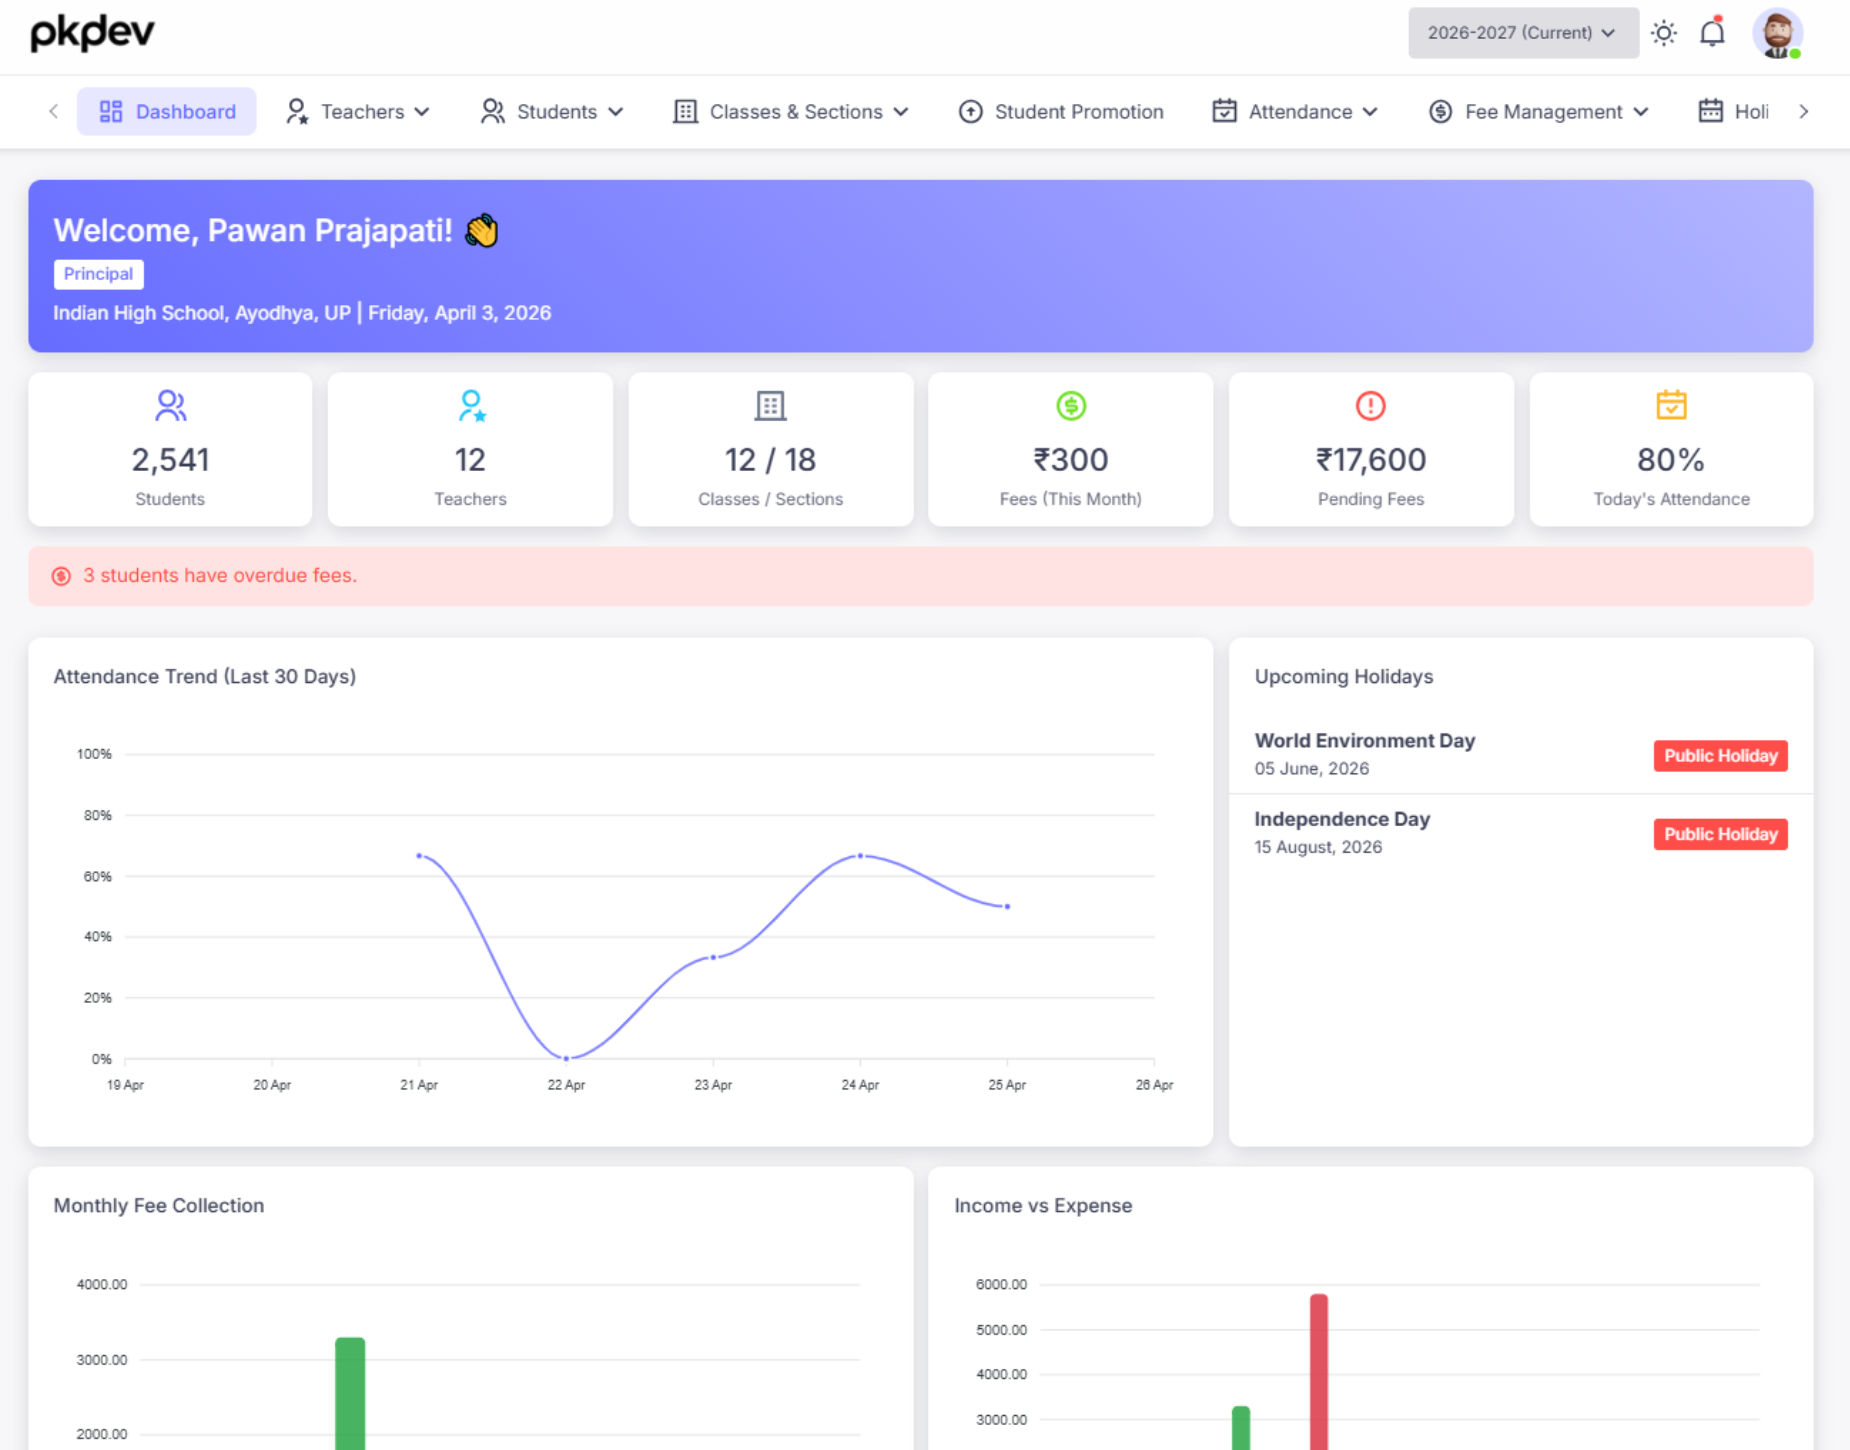Open the 80% Today's Attendance card

1671,449
